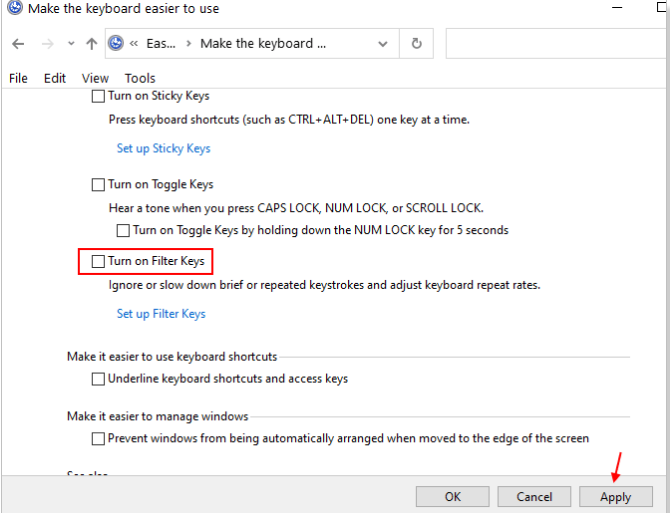Click the window title bar icon

click(15, 8)
